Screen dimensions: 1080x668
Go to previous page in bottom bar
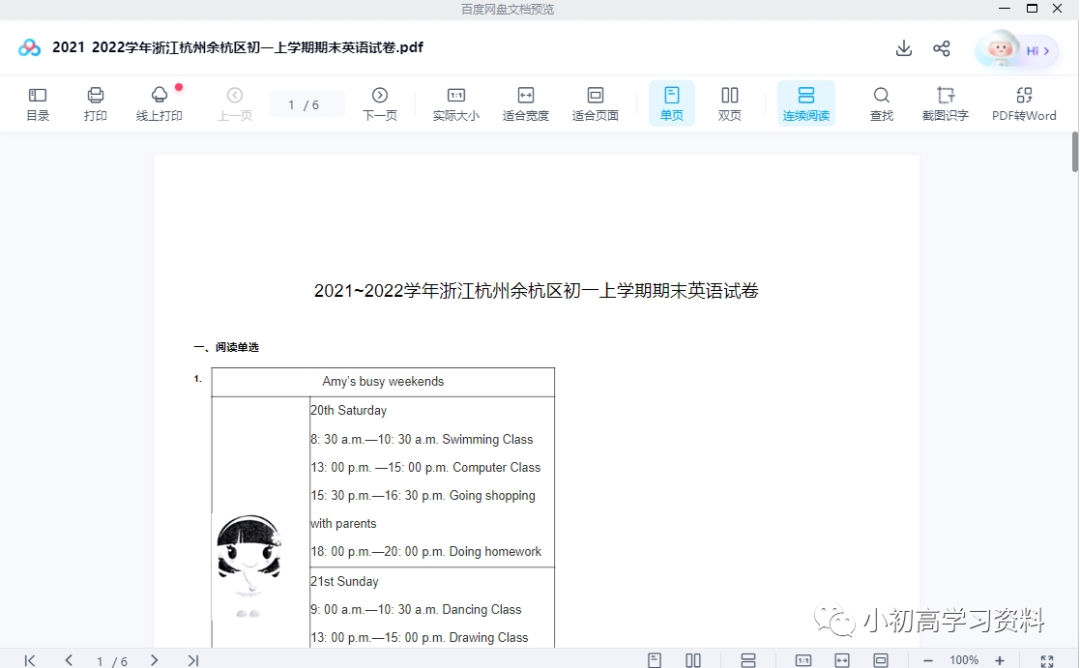[69, 660]
